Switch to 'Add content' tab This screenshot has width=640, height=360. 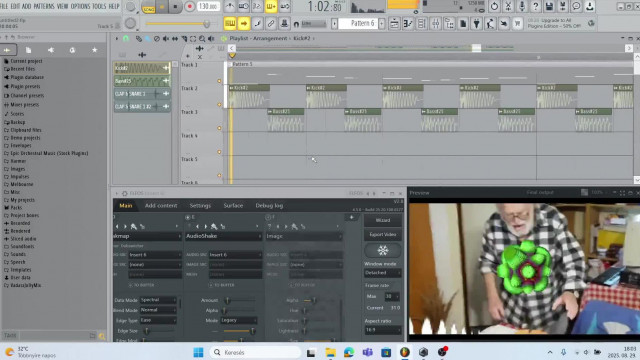(x=161, y=206)
